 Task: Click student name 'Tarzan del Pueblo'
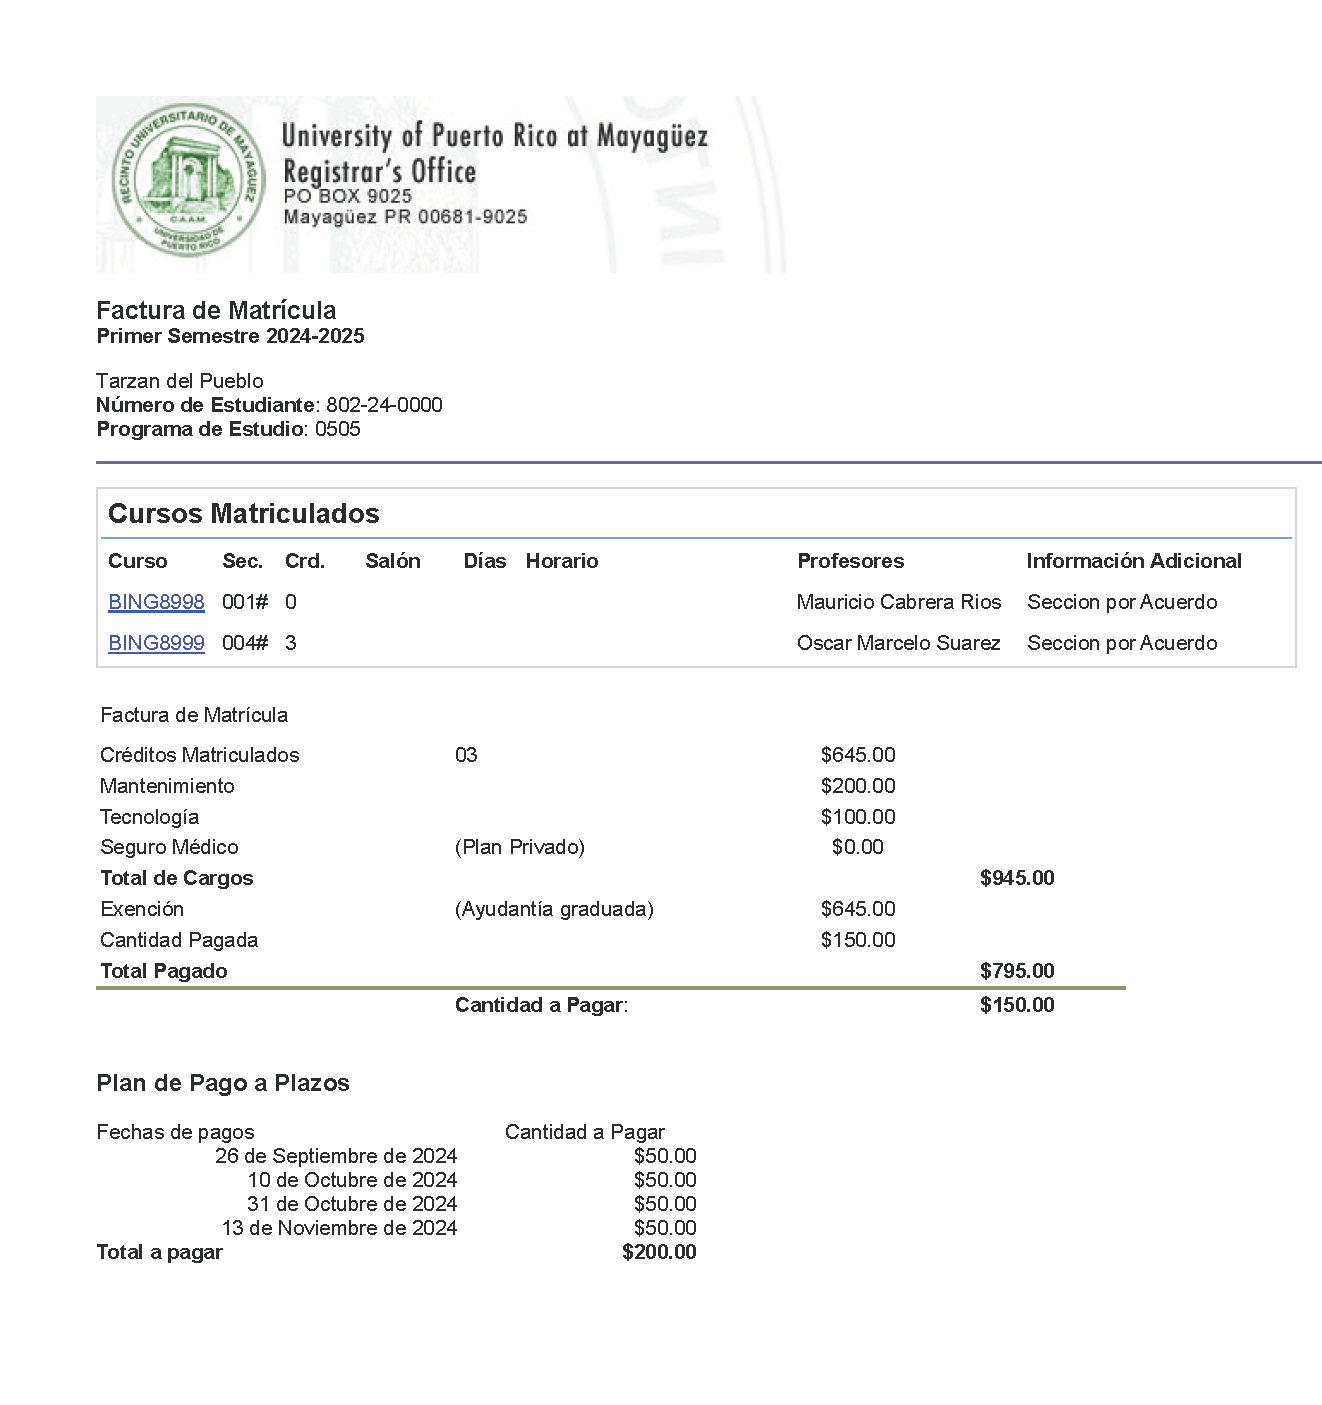pyautogui.click(x=180, y=381)
